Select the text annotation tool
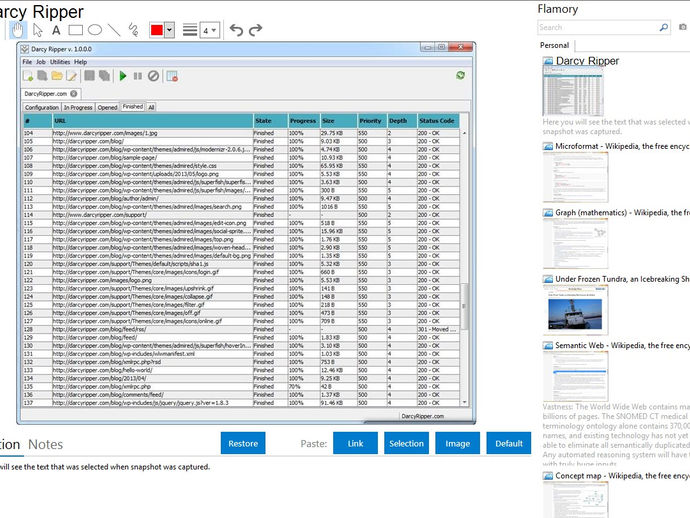Viewport: 690px width, 518px height. click(56, 30)
